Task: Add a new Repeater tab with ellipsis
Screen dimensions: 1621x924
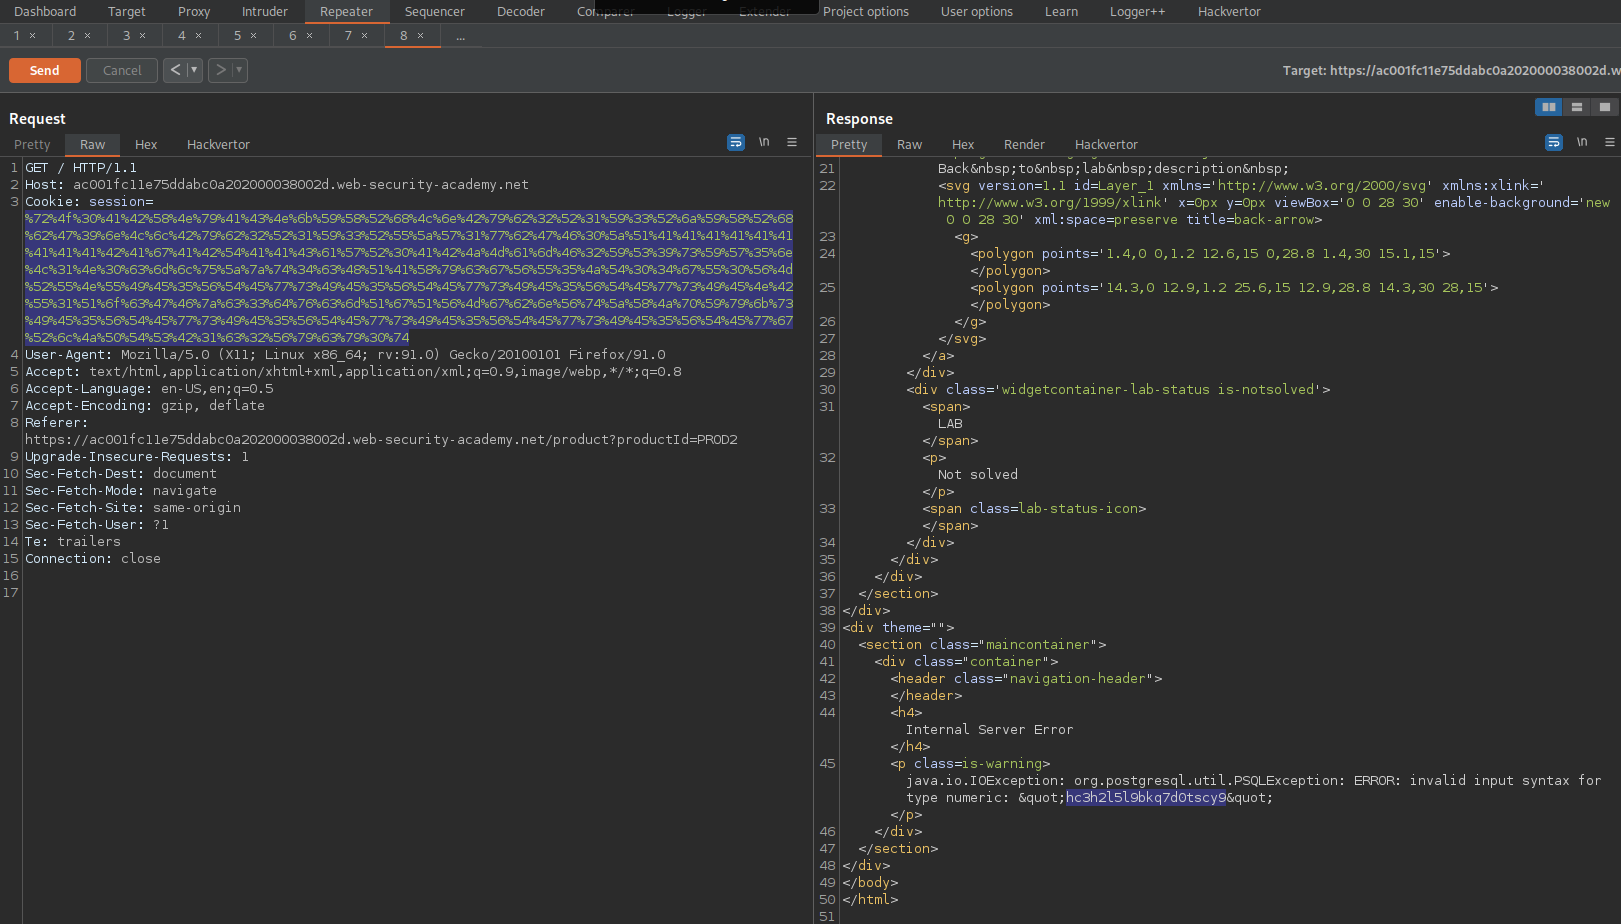Action: coord(460,36)
